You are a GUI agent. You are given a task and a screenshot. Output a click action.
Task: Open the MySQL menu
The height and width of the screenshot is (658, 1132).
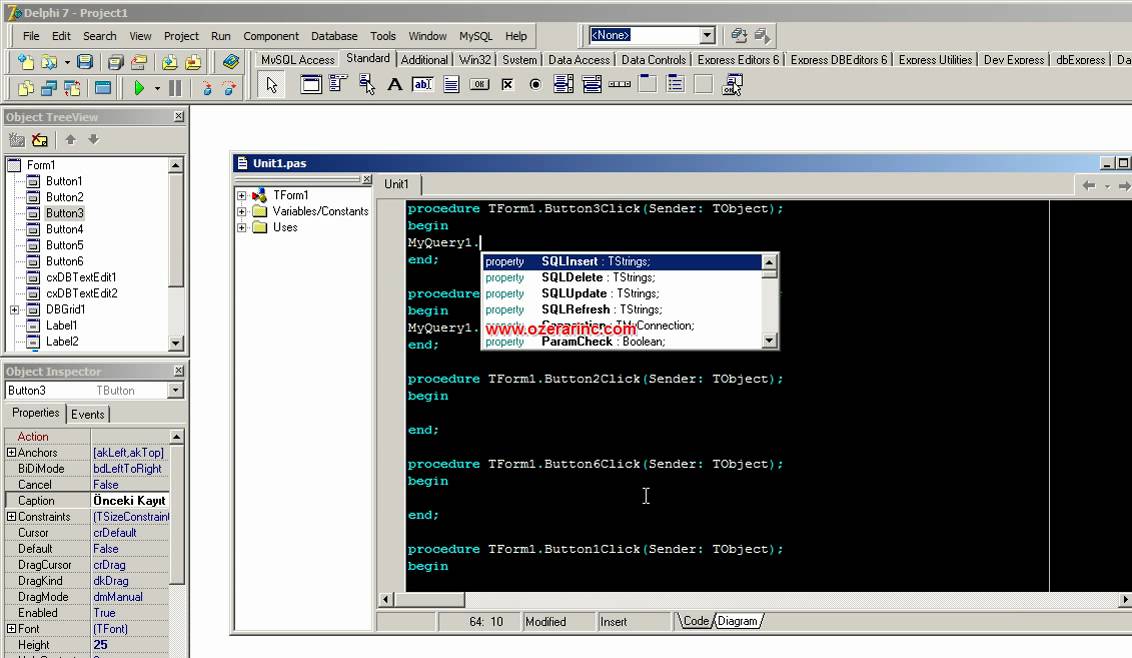click(x=475, y=36)
